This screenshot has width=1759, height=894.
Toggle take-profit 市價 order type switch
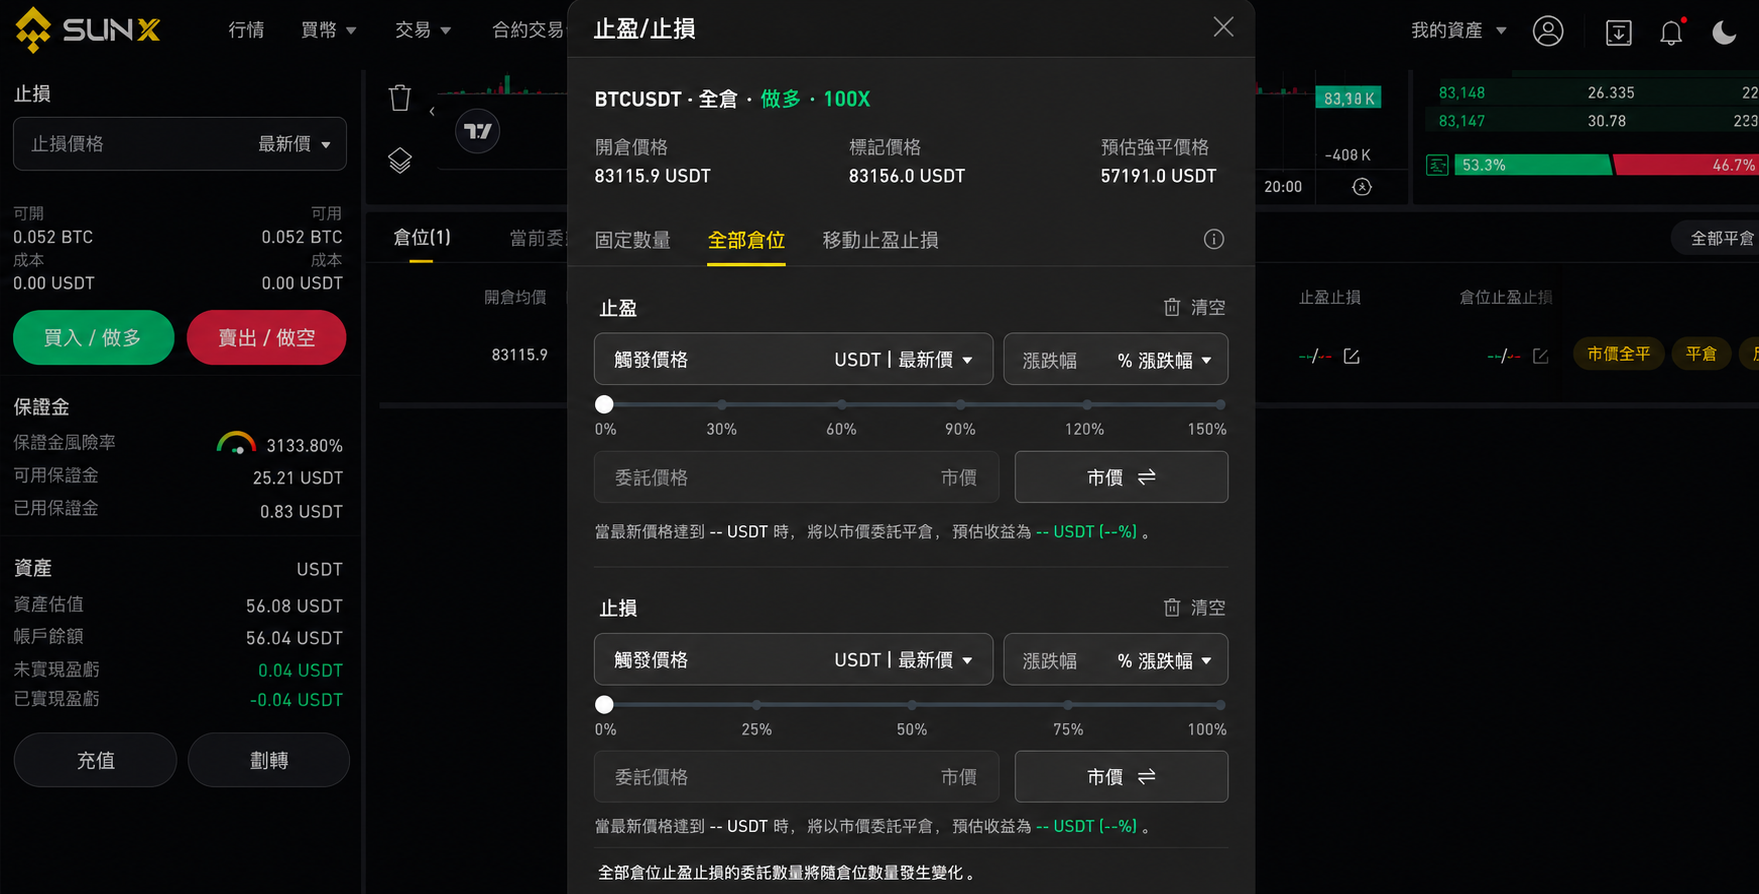coord(1121,477)
